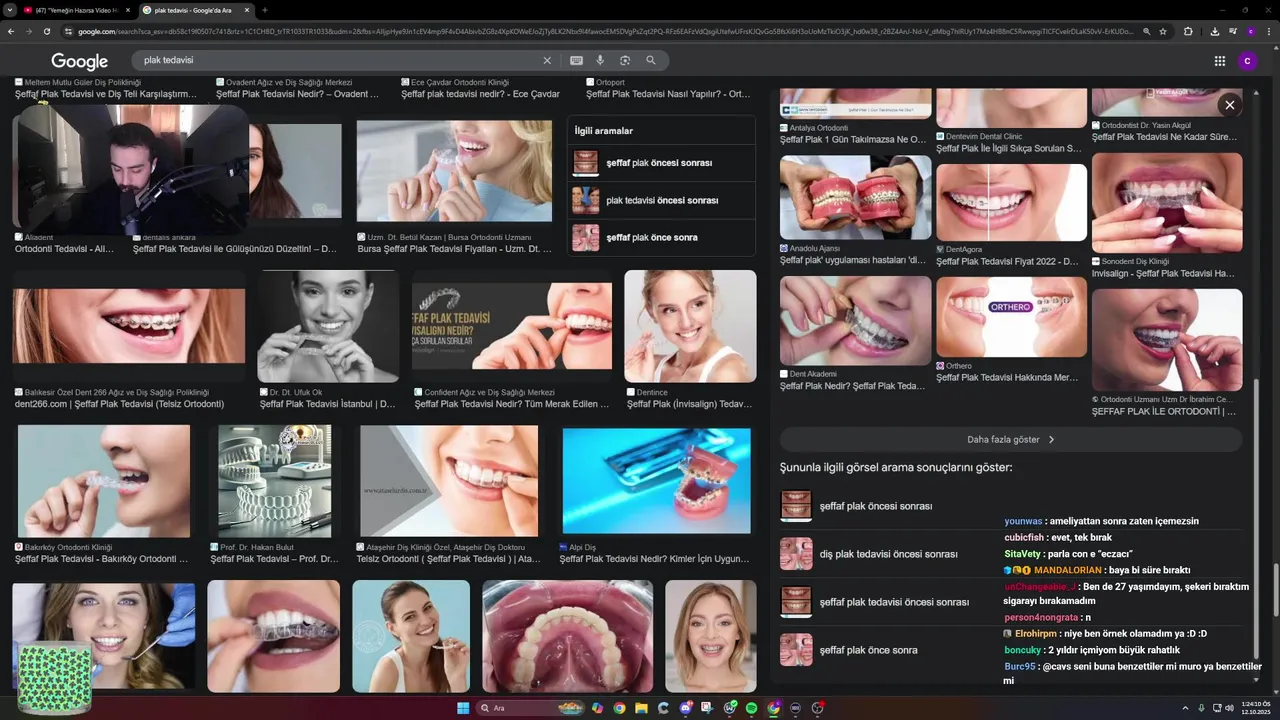Open Chrome extensions puzzle icon

tap(1188, 31)
